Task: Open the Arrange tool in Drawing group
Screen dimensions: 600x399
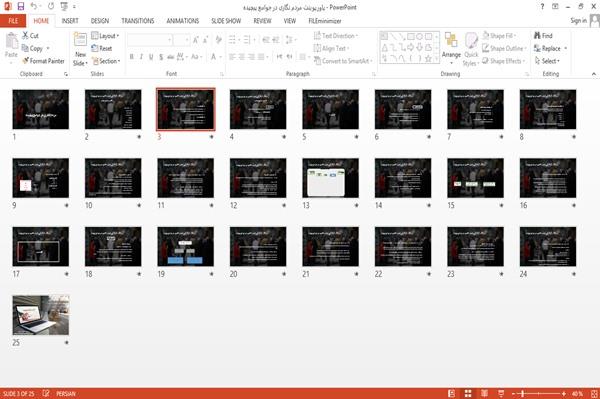Action: (x=451, y=48)
